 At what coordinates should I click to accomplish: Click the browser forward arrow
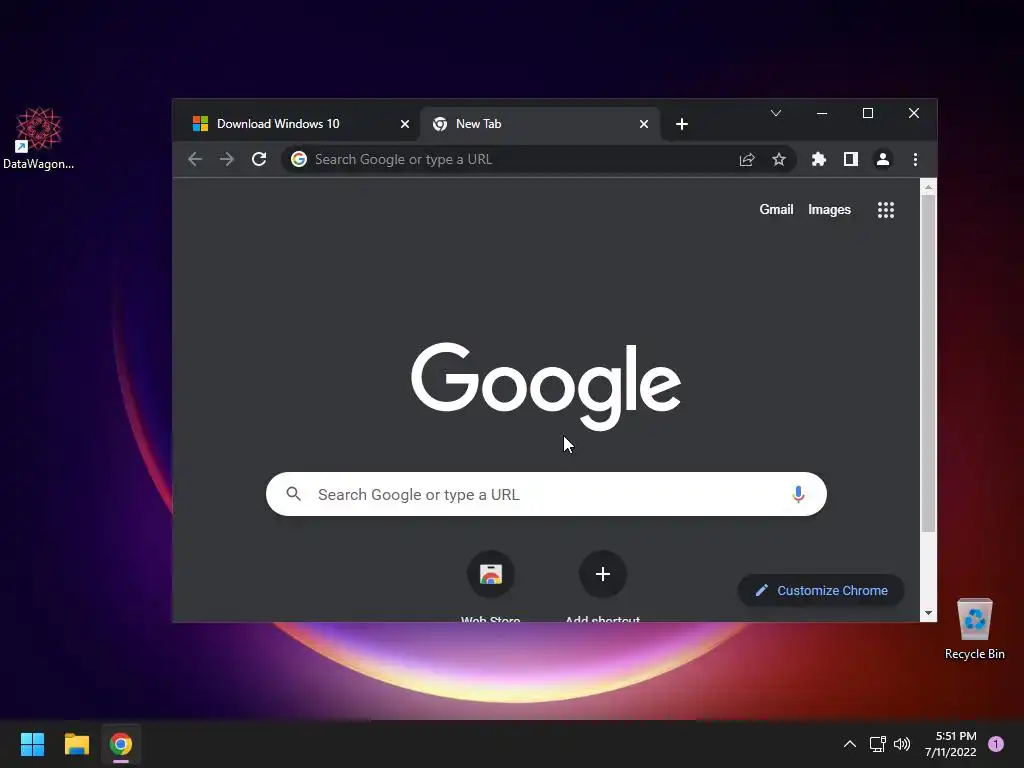tap(227, 159)
